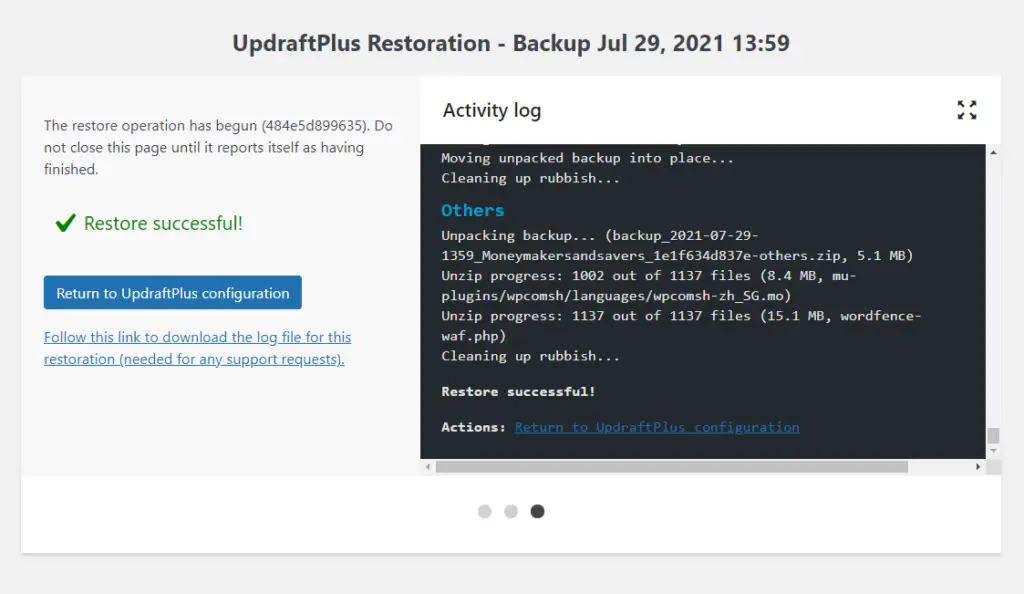Click 'Unzip progress: 1002 out of 1137' line
The image size is (1024, 594).
[648, 286]
